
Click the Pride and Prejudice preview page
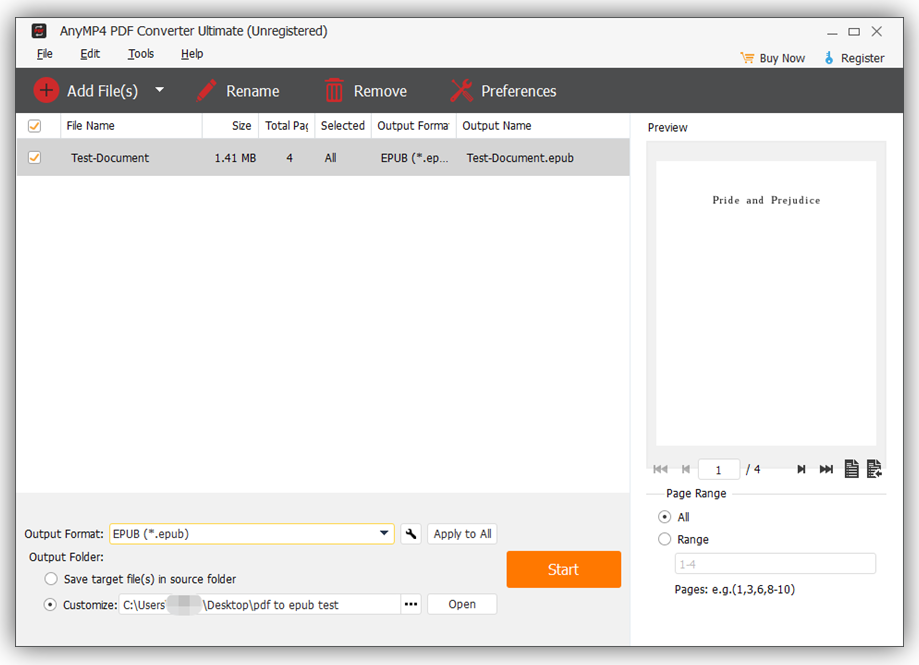click(x=766, y=303)
